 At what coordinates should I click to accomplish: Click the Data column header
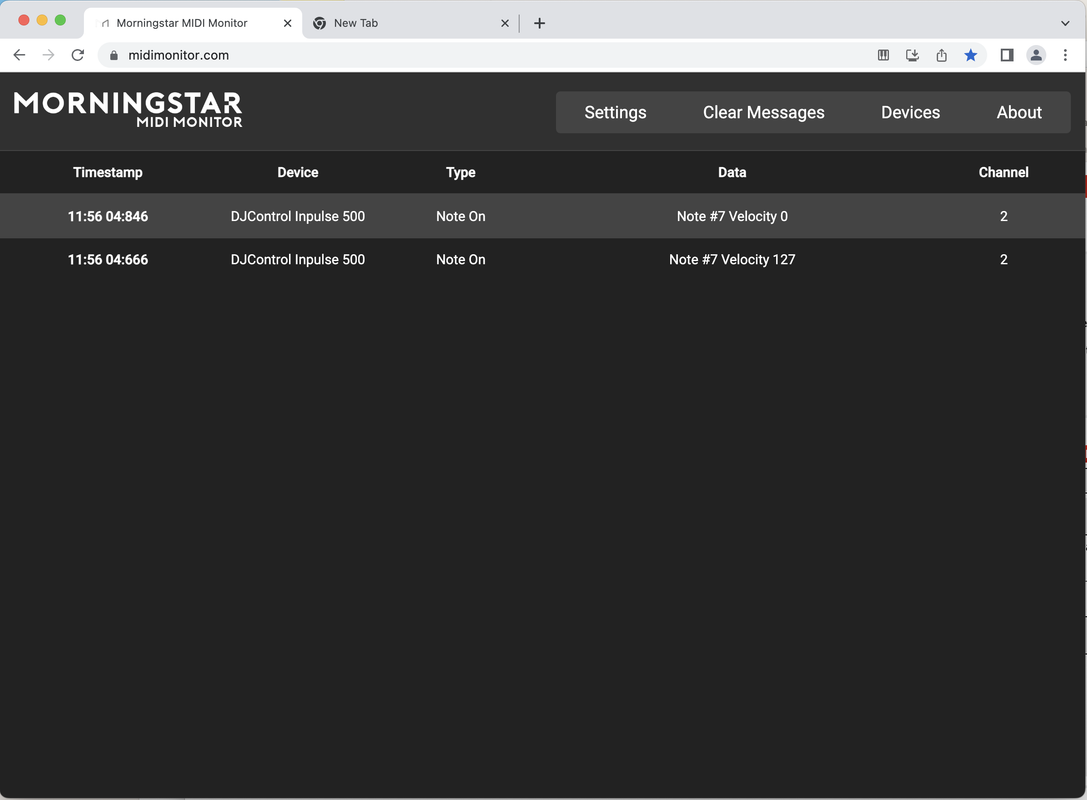(732, 172)
